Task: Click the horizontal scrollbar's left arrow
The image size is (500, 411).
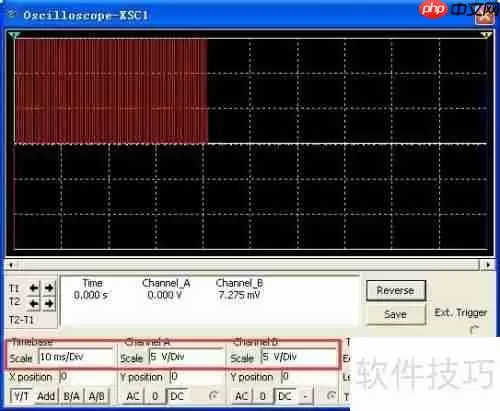Action: click(x=11, y=265)
